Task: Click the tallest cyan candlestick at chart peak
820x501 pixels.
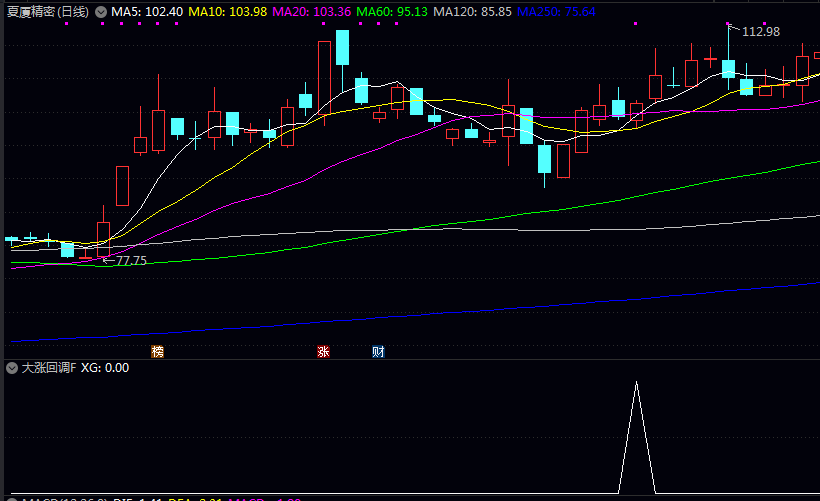Action: 343,48
